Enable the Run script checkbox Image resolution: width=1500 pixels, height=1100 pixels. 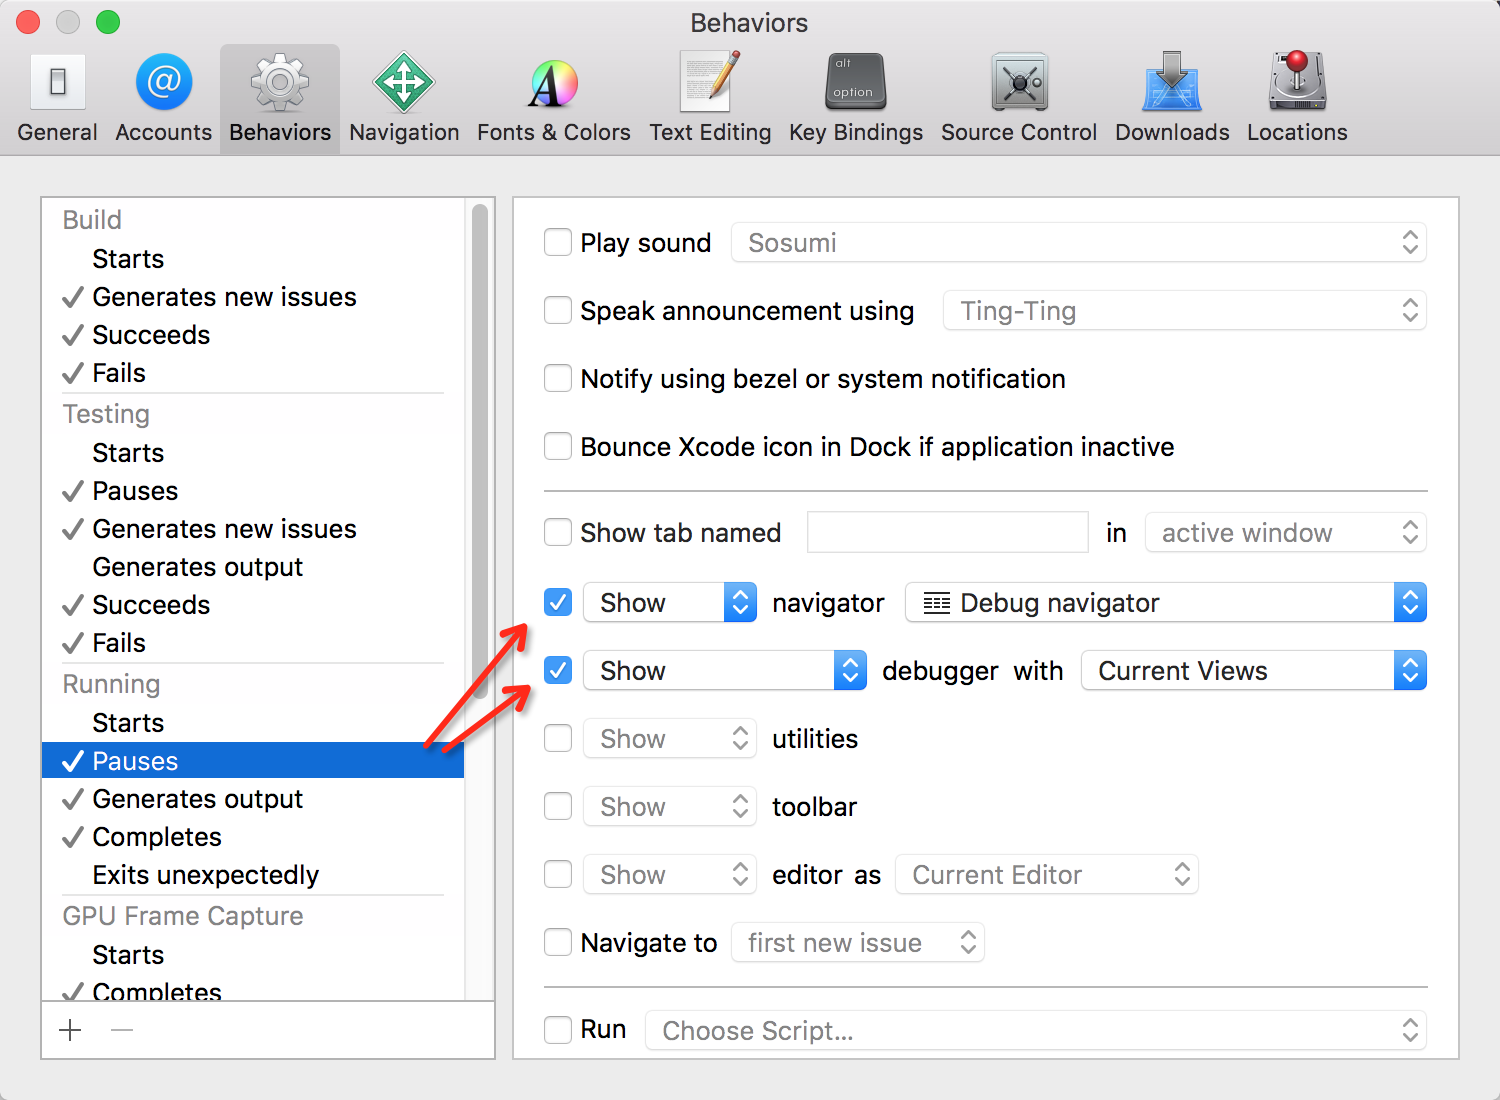point(558,1029)
